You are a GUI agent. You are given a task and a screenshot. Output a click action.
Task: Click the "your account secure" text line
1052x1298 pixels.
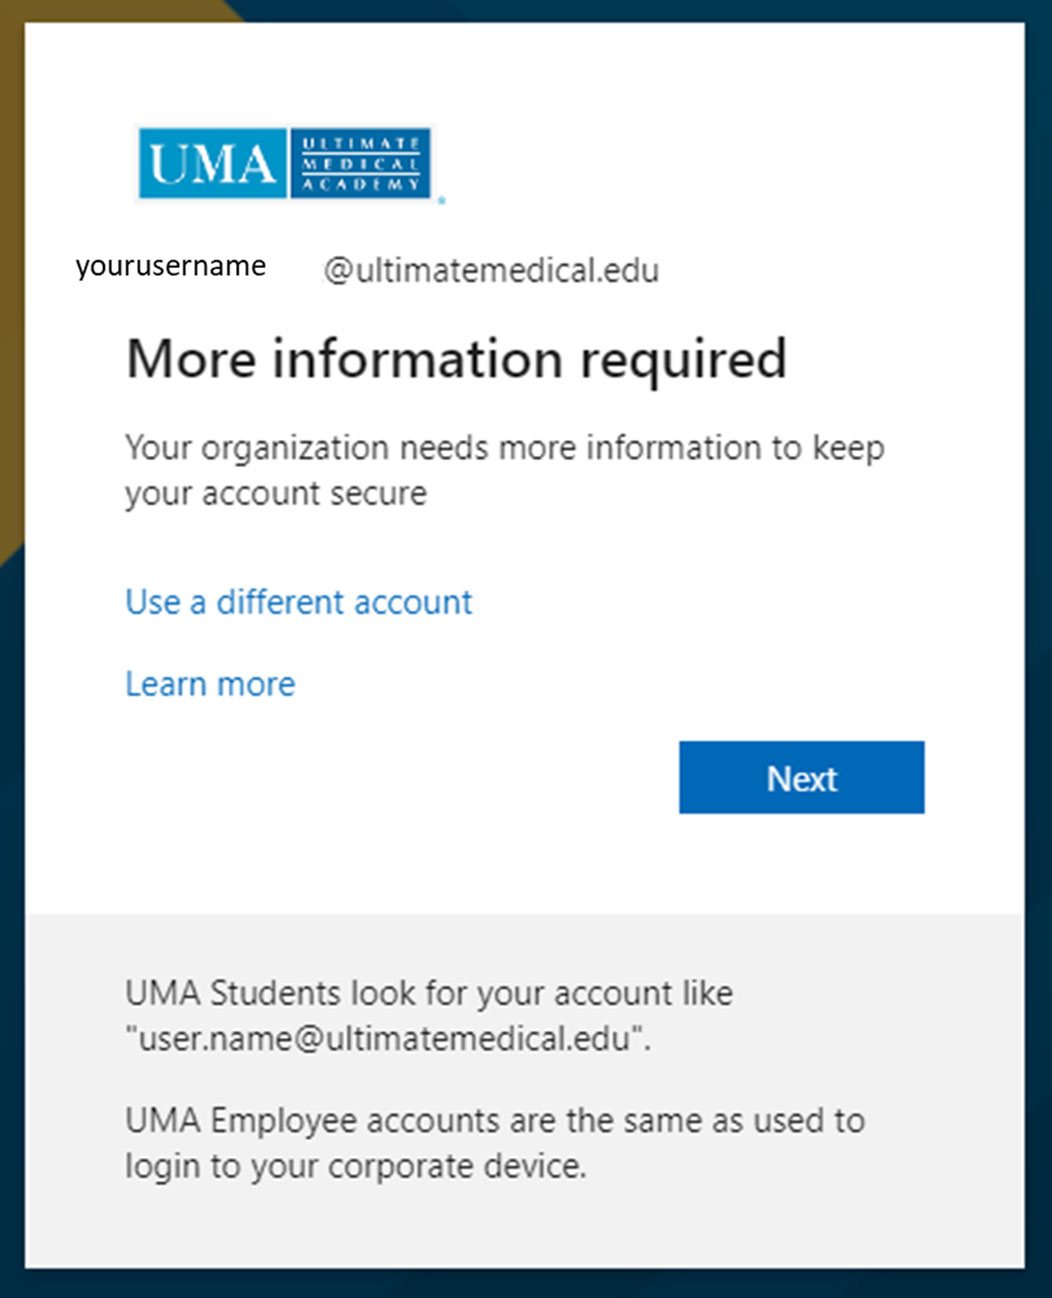coord(276,494)
